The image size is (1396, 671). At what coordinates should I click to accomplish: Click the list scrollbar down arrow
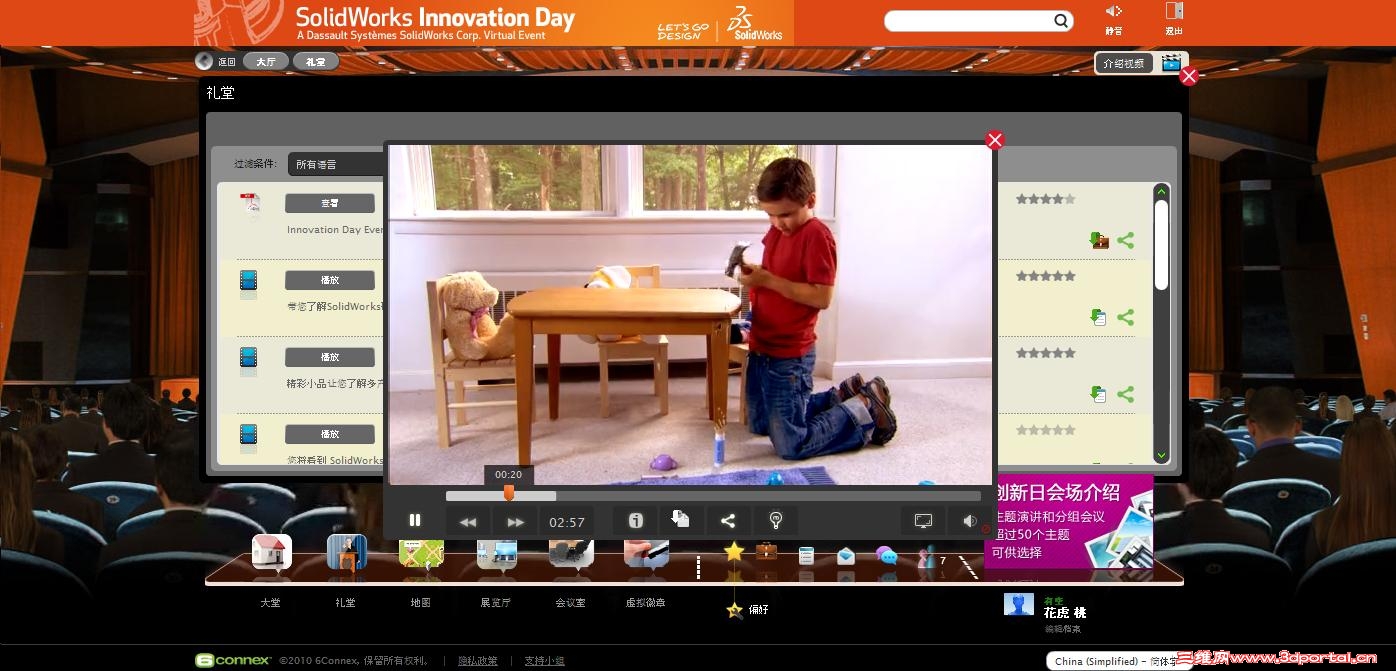click(1161, 455)
